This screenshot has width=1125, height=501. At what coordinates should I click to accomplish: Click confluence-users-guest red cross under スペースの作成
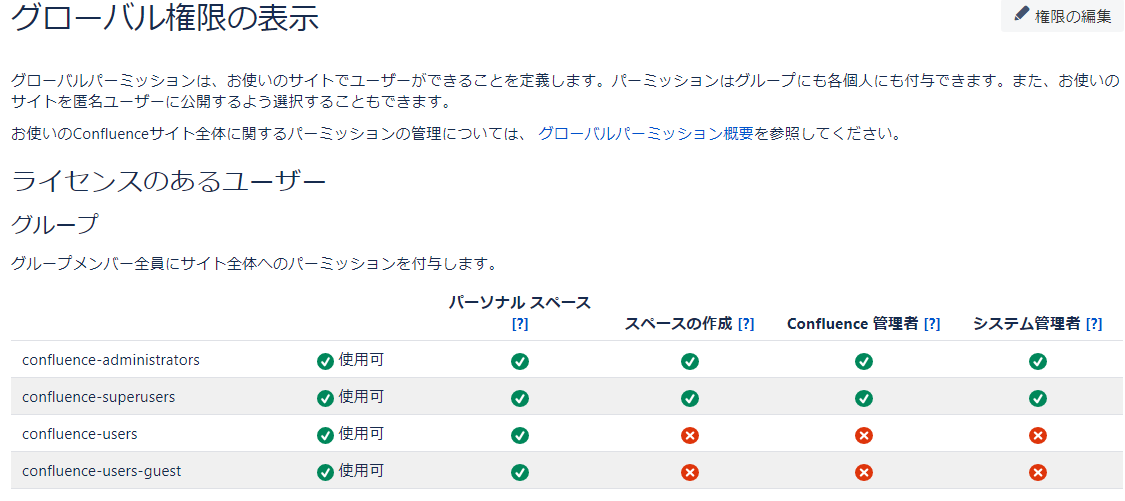[689, 472]
